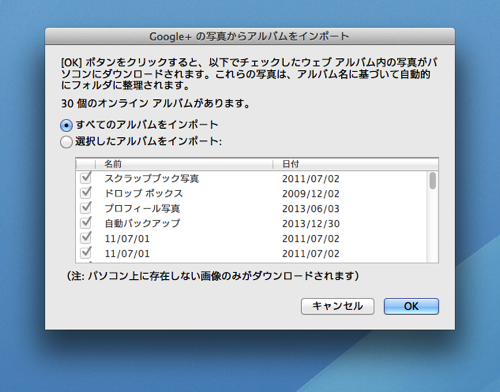Select the 自動バックアップ album name
Screen dimensions: 500x392
click(x=142, y=224)
